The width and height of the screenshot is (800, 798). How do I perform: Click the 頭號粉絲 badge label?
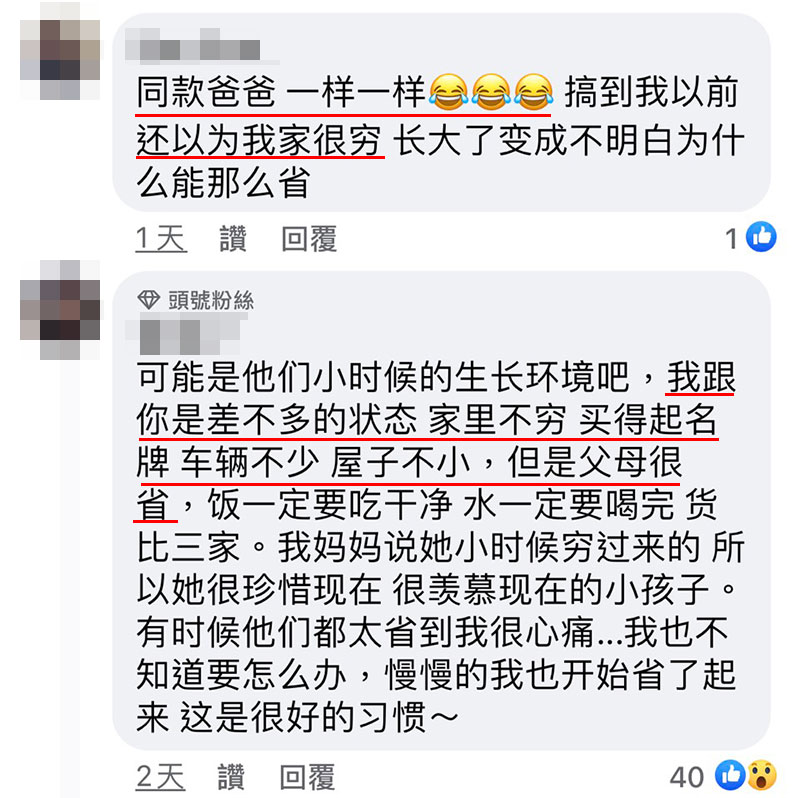tap(211, 300)
